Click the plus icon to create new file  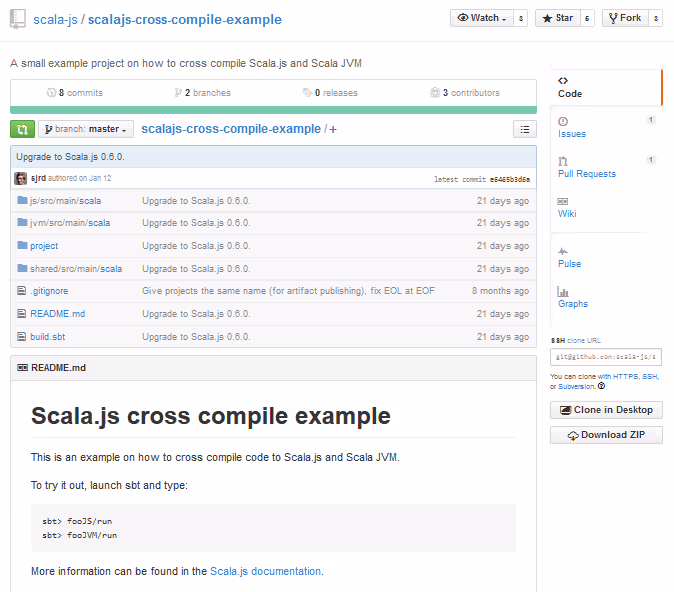(x=333, y=129)
